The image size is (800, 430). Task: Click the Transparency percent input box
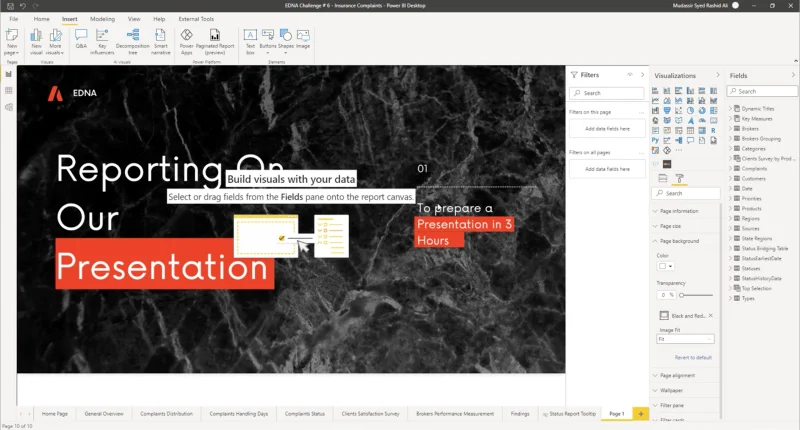(x=666, y=295)
